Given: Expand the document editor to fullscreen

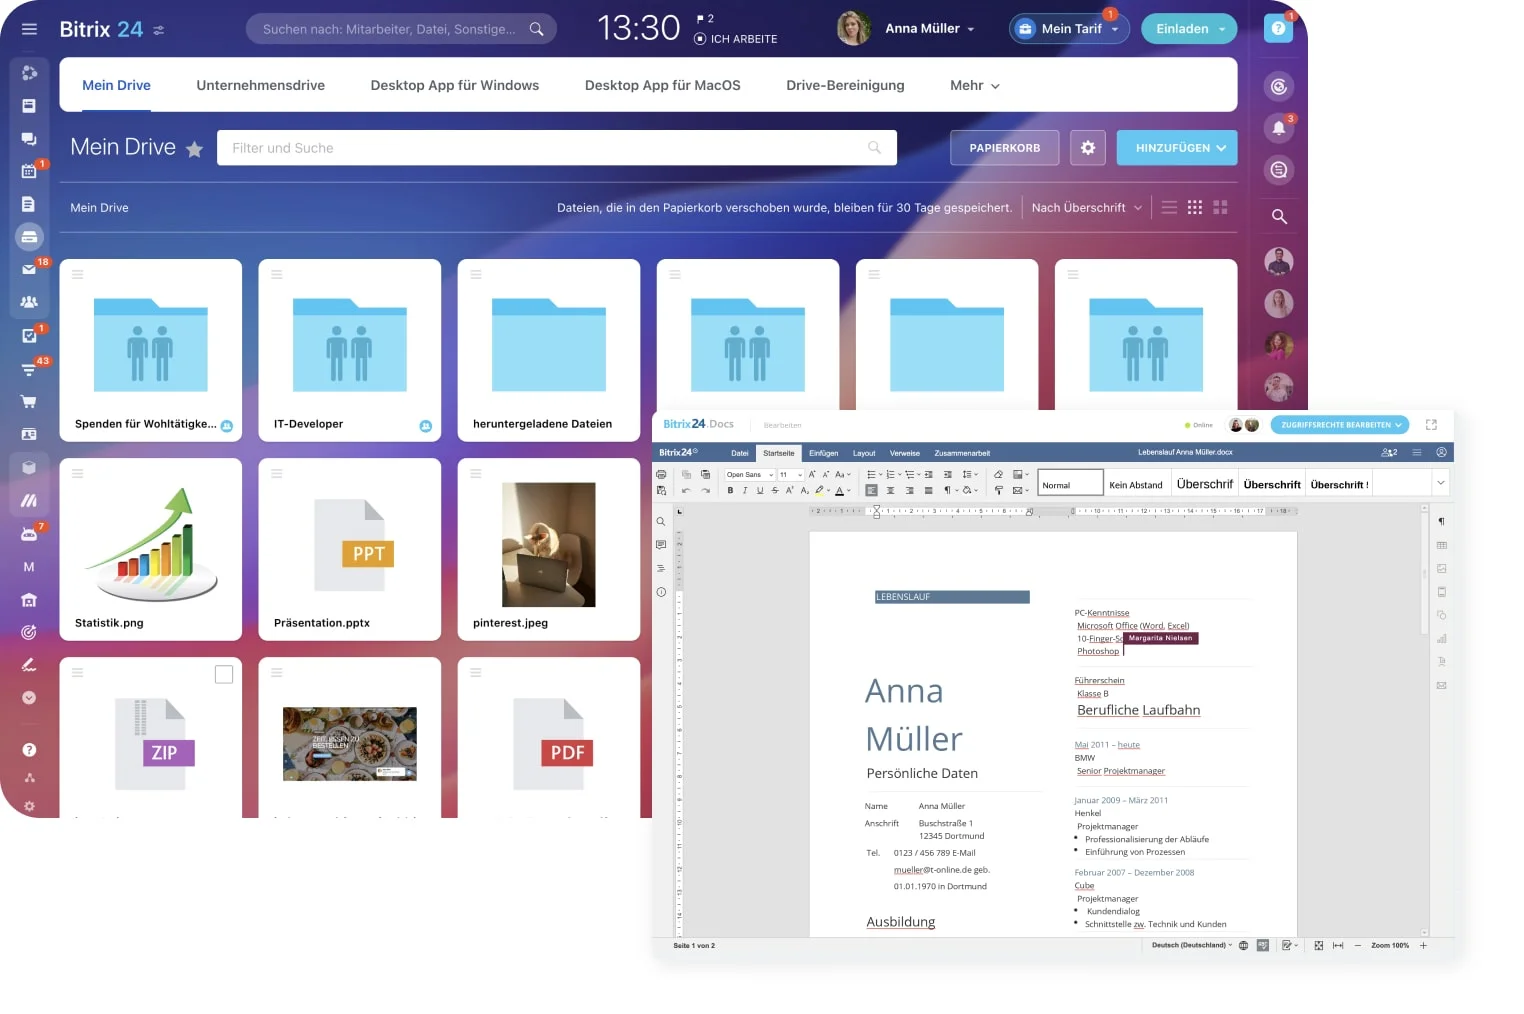Looking at the screenshot, I should point(1431,425).
